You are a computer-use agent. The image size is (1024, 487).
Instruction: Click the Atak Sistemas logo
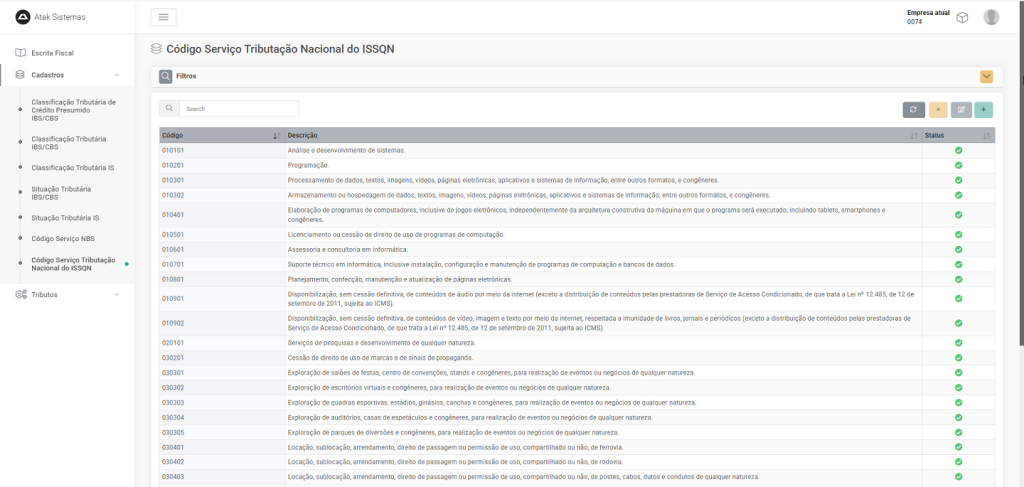click(x=23, y=17)
